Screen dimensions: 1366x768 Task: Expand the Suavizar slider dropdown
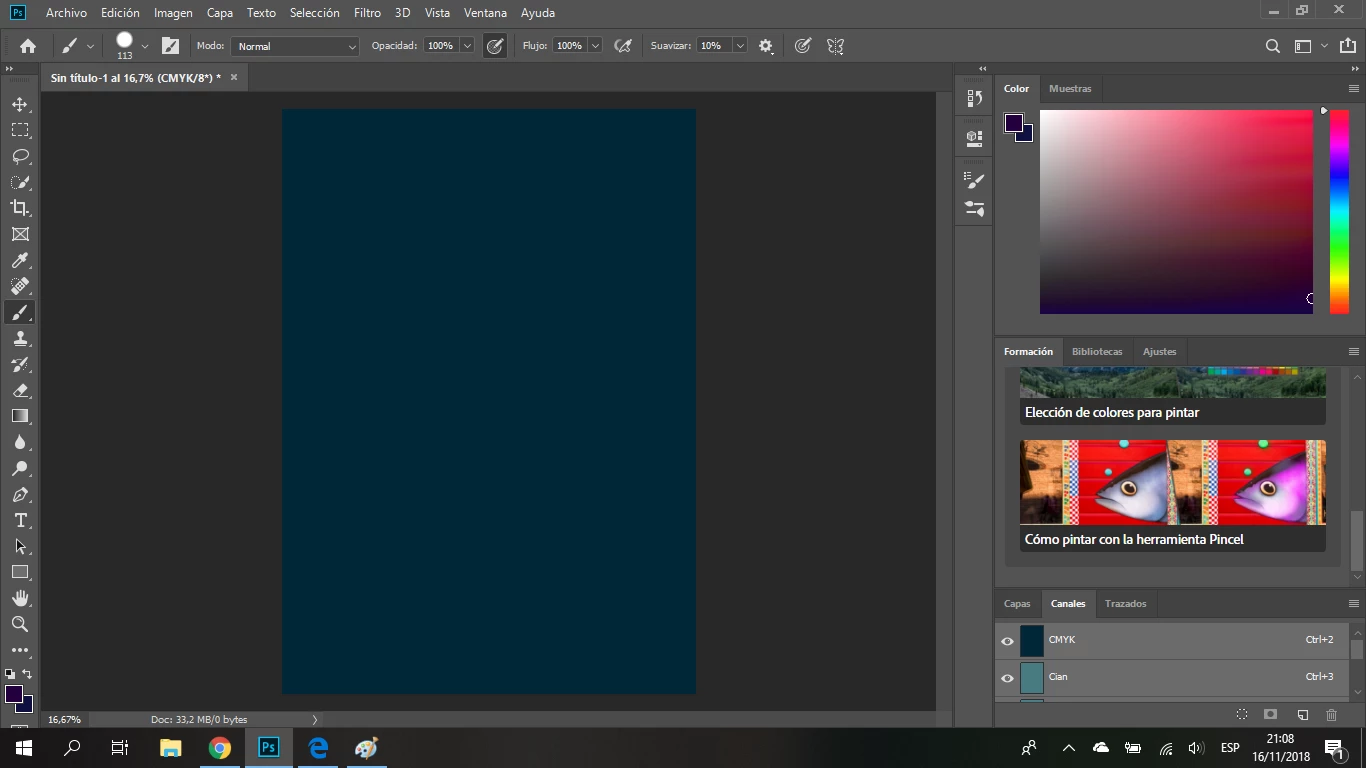740,46
